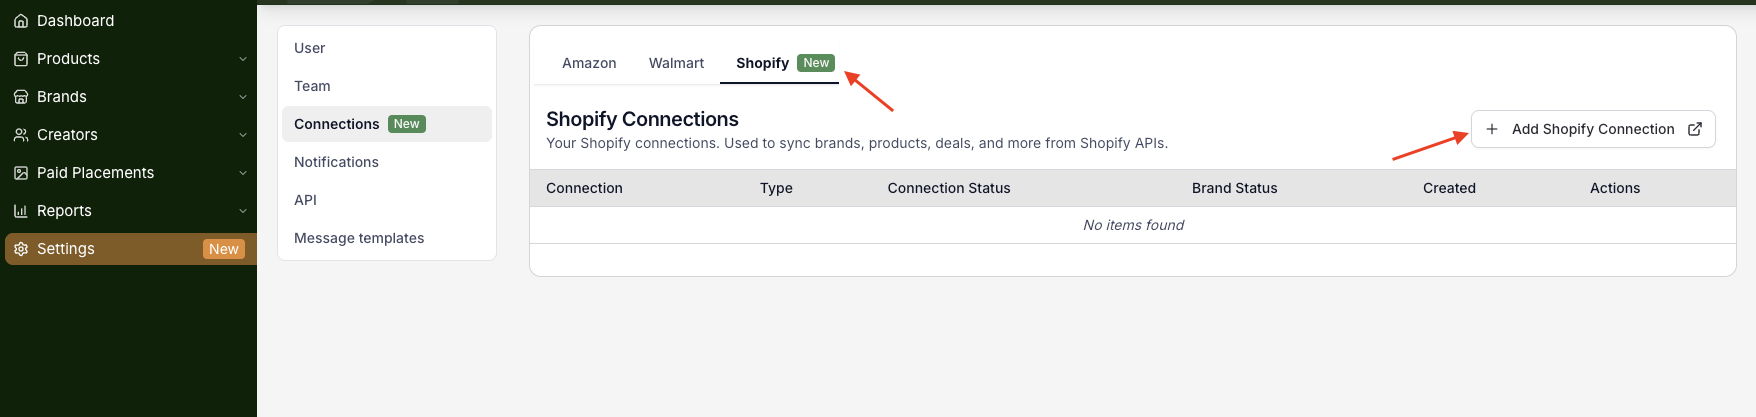Screen dimensions: 1756x417
Task: Click the Paid Placements image icon
Action: 20,173
